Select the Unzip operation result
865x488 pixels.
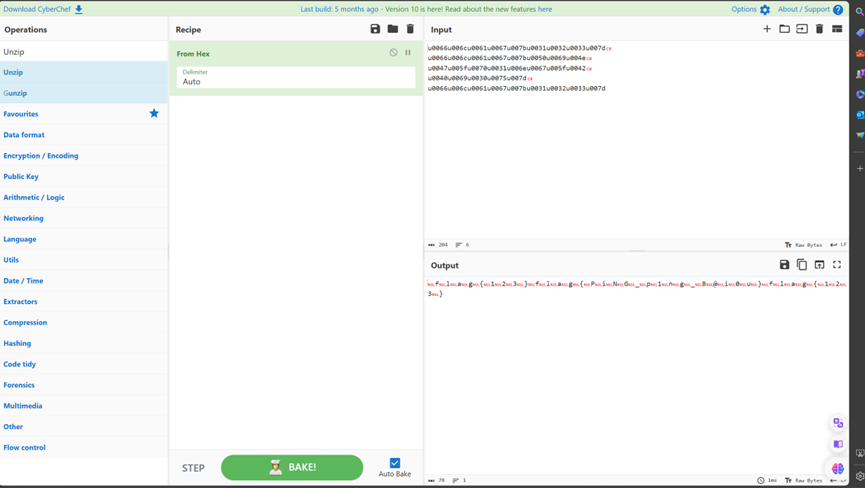pos(84,72)
